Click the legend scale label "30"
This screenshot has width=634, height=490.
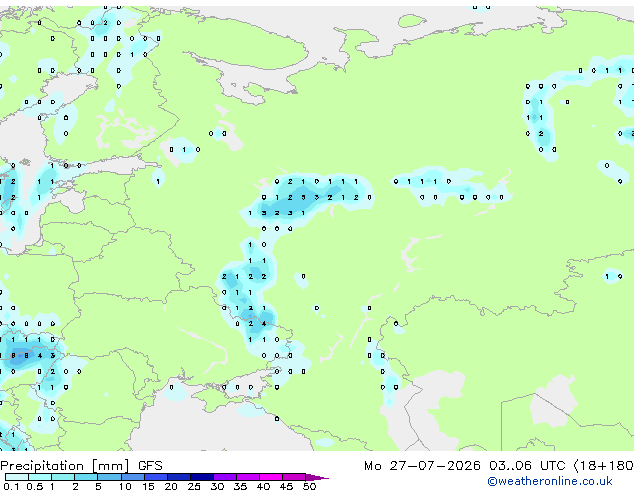click(x=217, y=486)
